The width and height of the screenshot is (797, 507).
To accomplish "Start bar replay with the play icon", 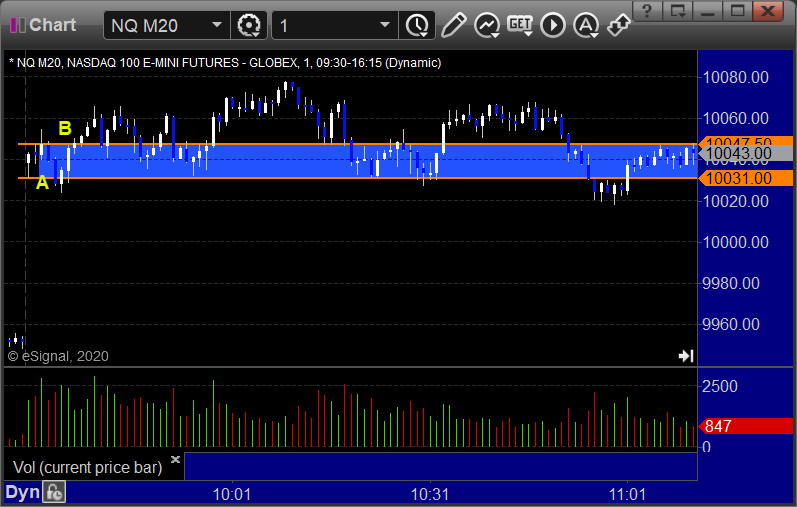I will pos(553,25).
